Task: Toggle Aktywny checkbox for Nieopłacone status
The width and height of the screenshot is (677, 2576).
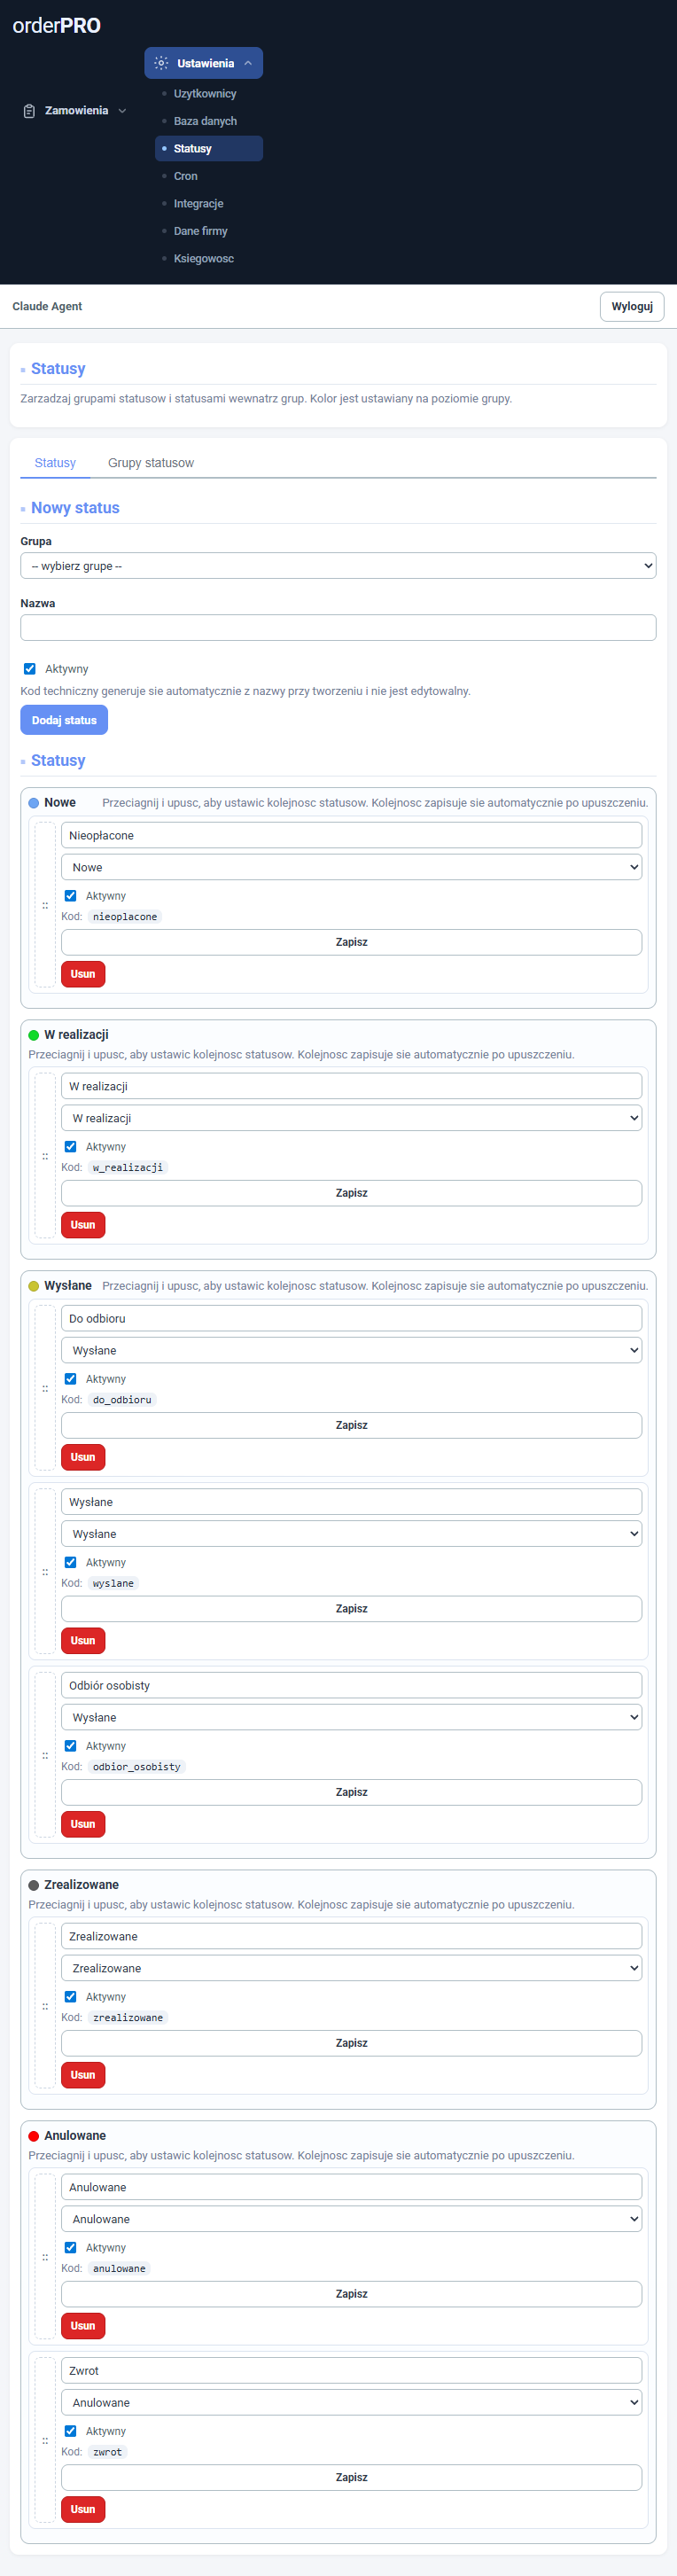Action: pos(70,896)
